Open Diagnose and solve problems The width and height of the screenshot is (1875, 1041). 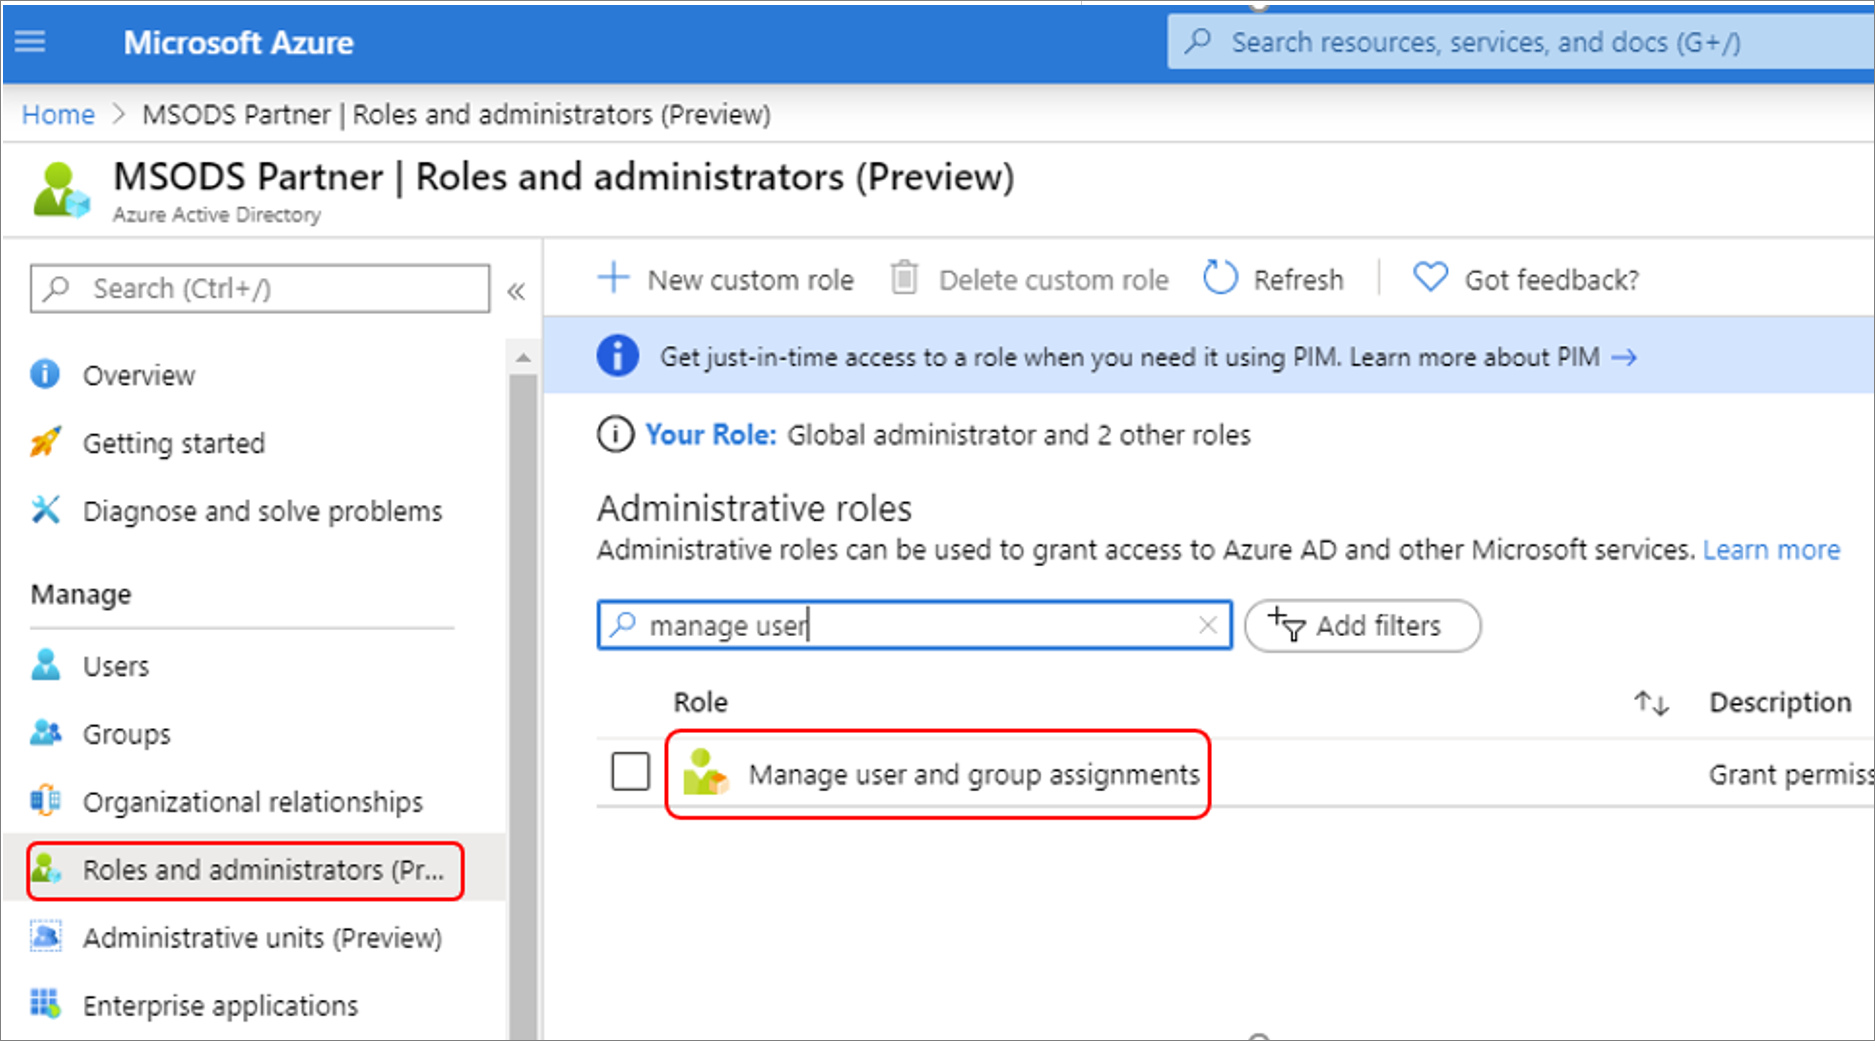pos(262,511)
